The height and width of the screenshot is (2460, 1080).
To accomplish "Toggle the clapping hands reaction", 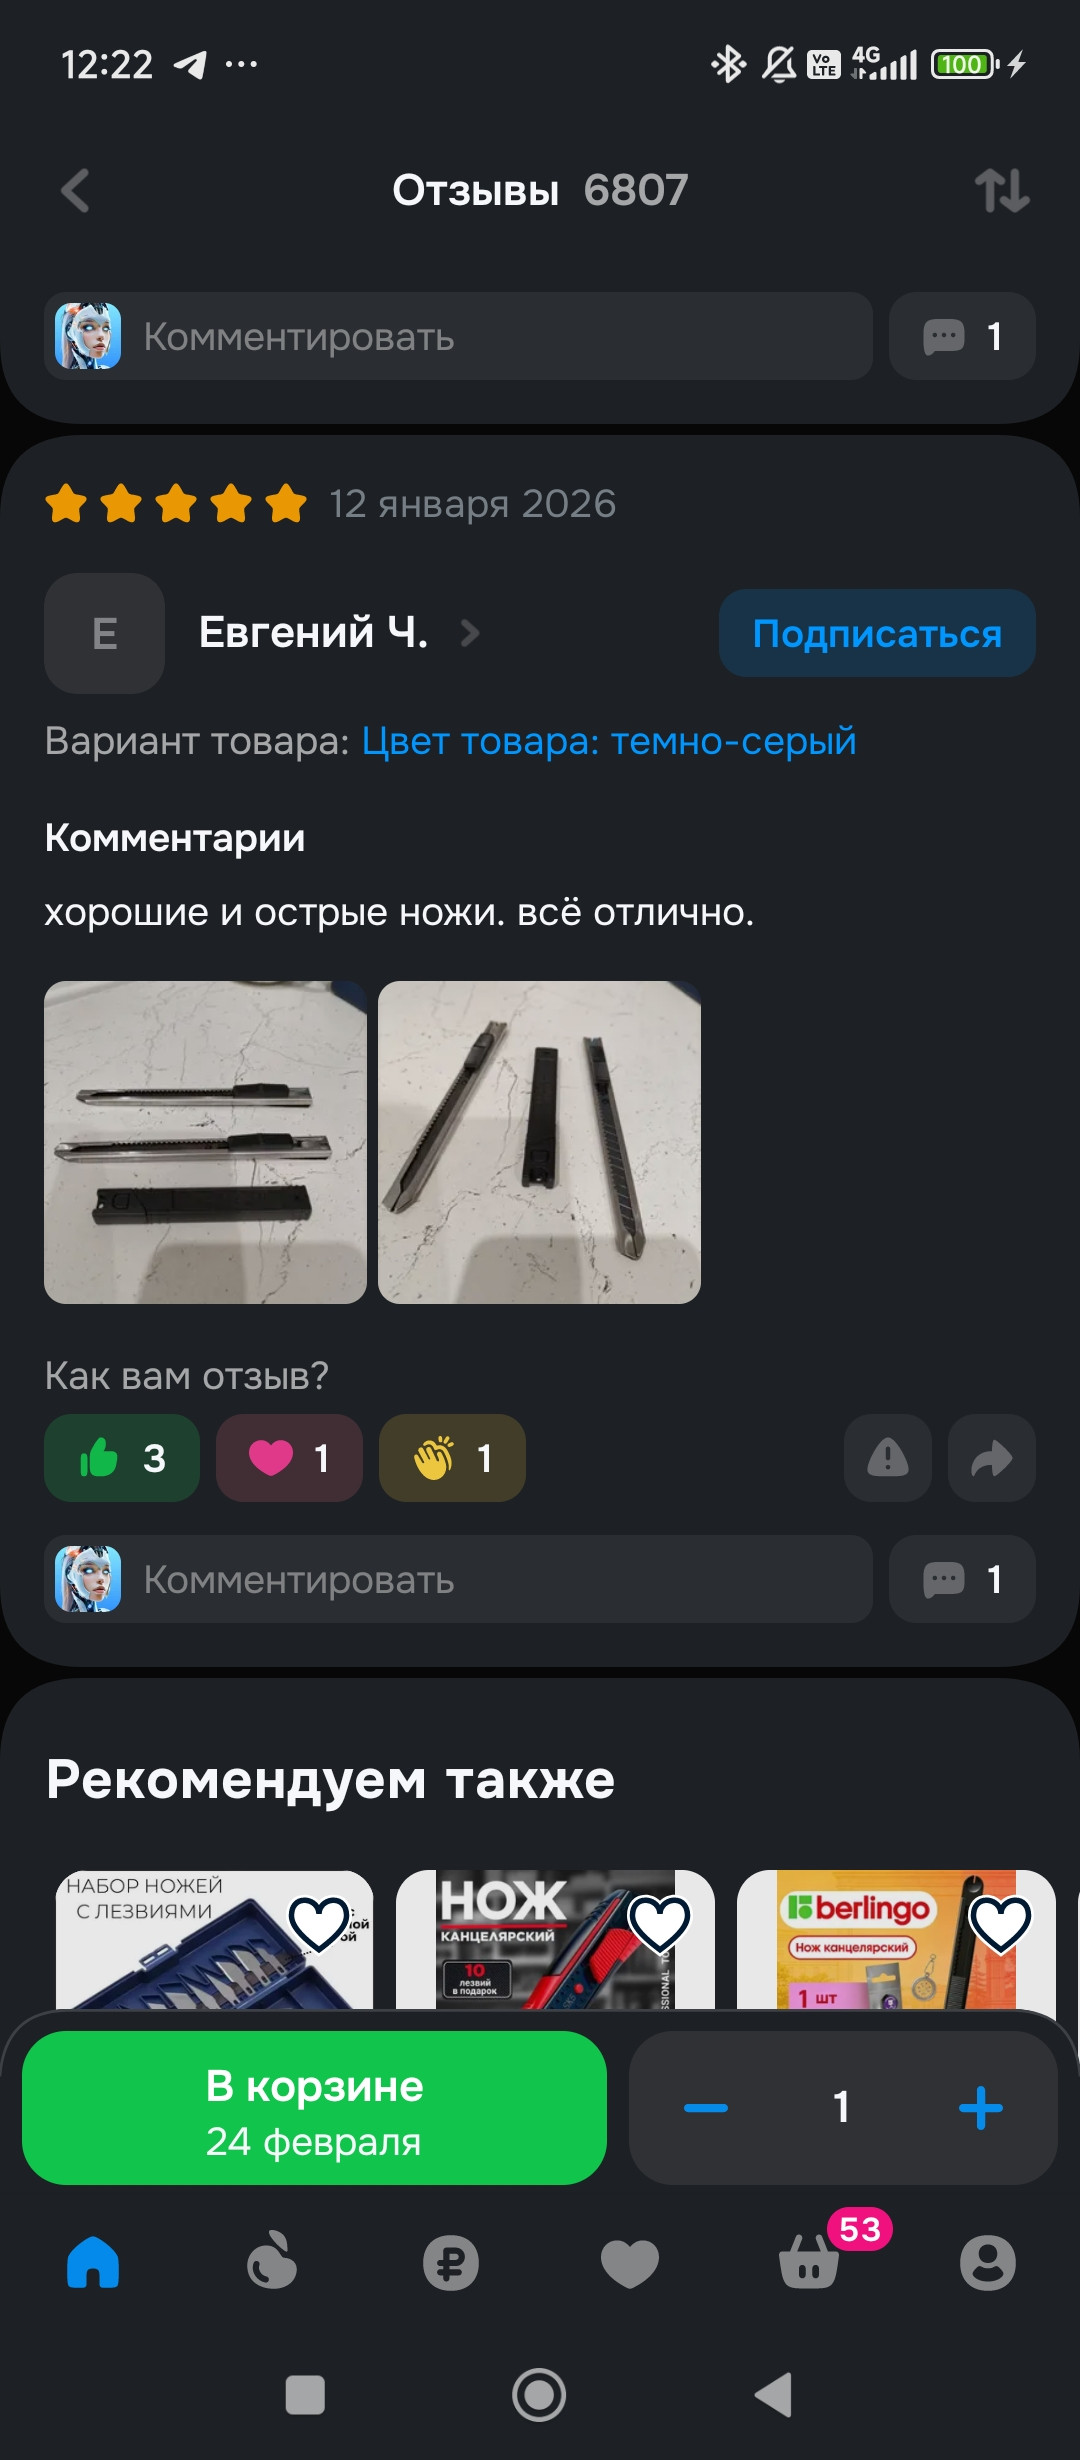I will 452,1458.
